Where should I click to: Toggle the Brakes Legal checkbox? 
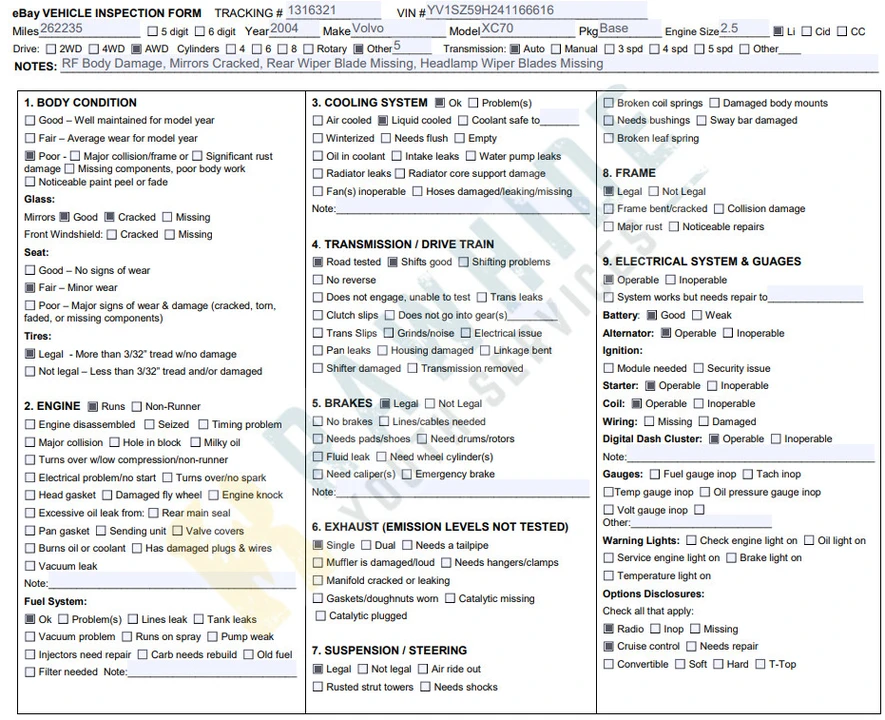[x=385, y=403]
